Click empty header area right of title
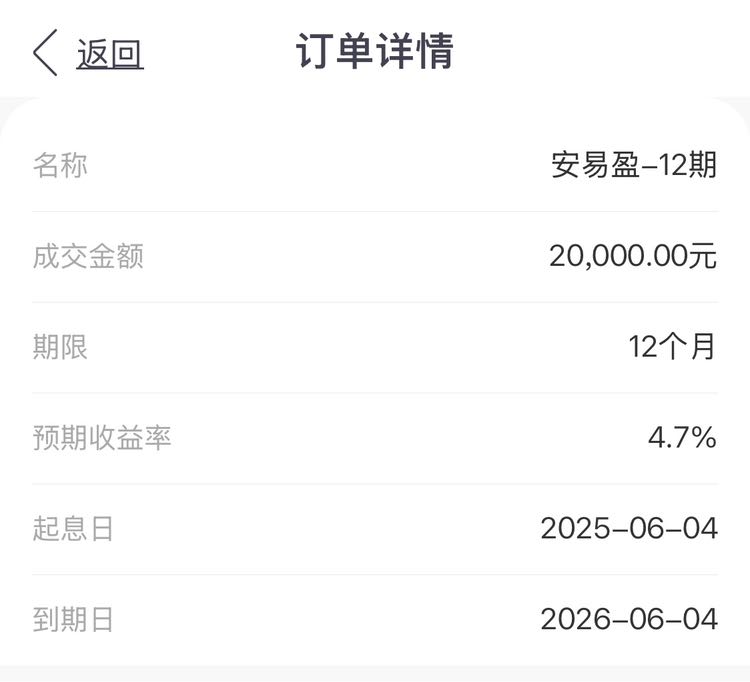The width and height of the screenshot is (750, 682). (x=598, y=51)
